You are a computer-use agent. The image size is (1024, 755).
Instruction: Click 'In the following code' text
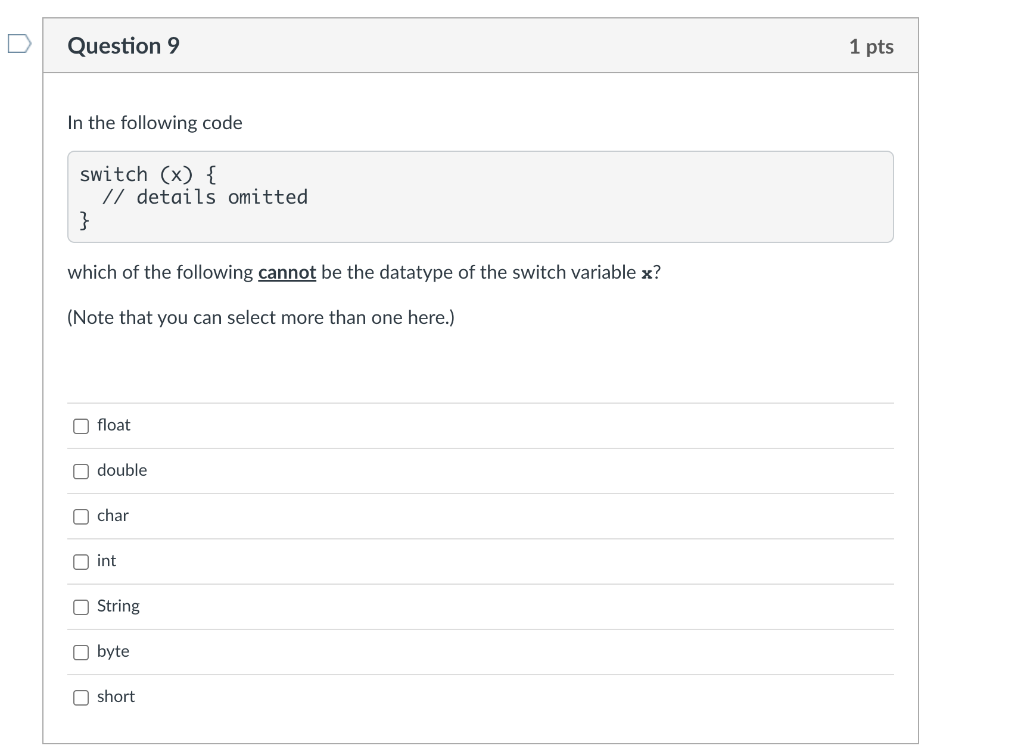(x=155, y=123)
